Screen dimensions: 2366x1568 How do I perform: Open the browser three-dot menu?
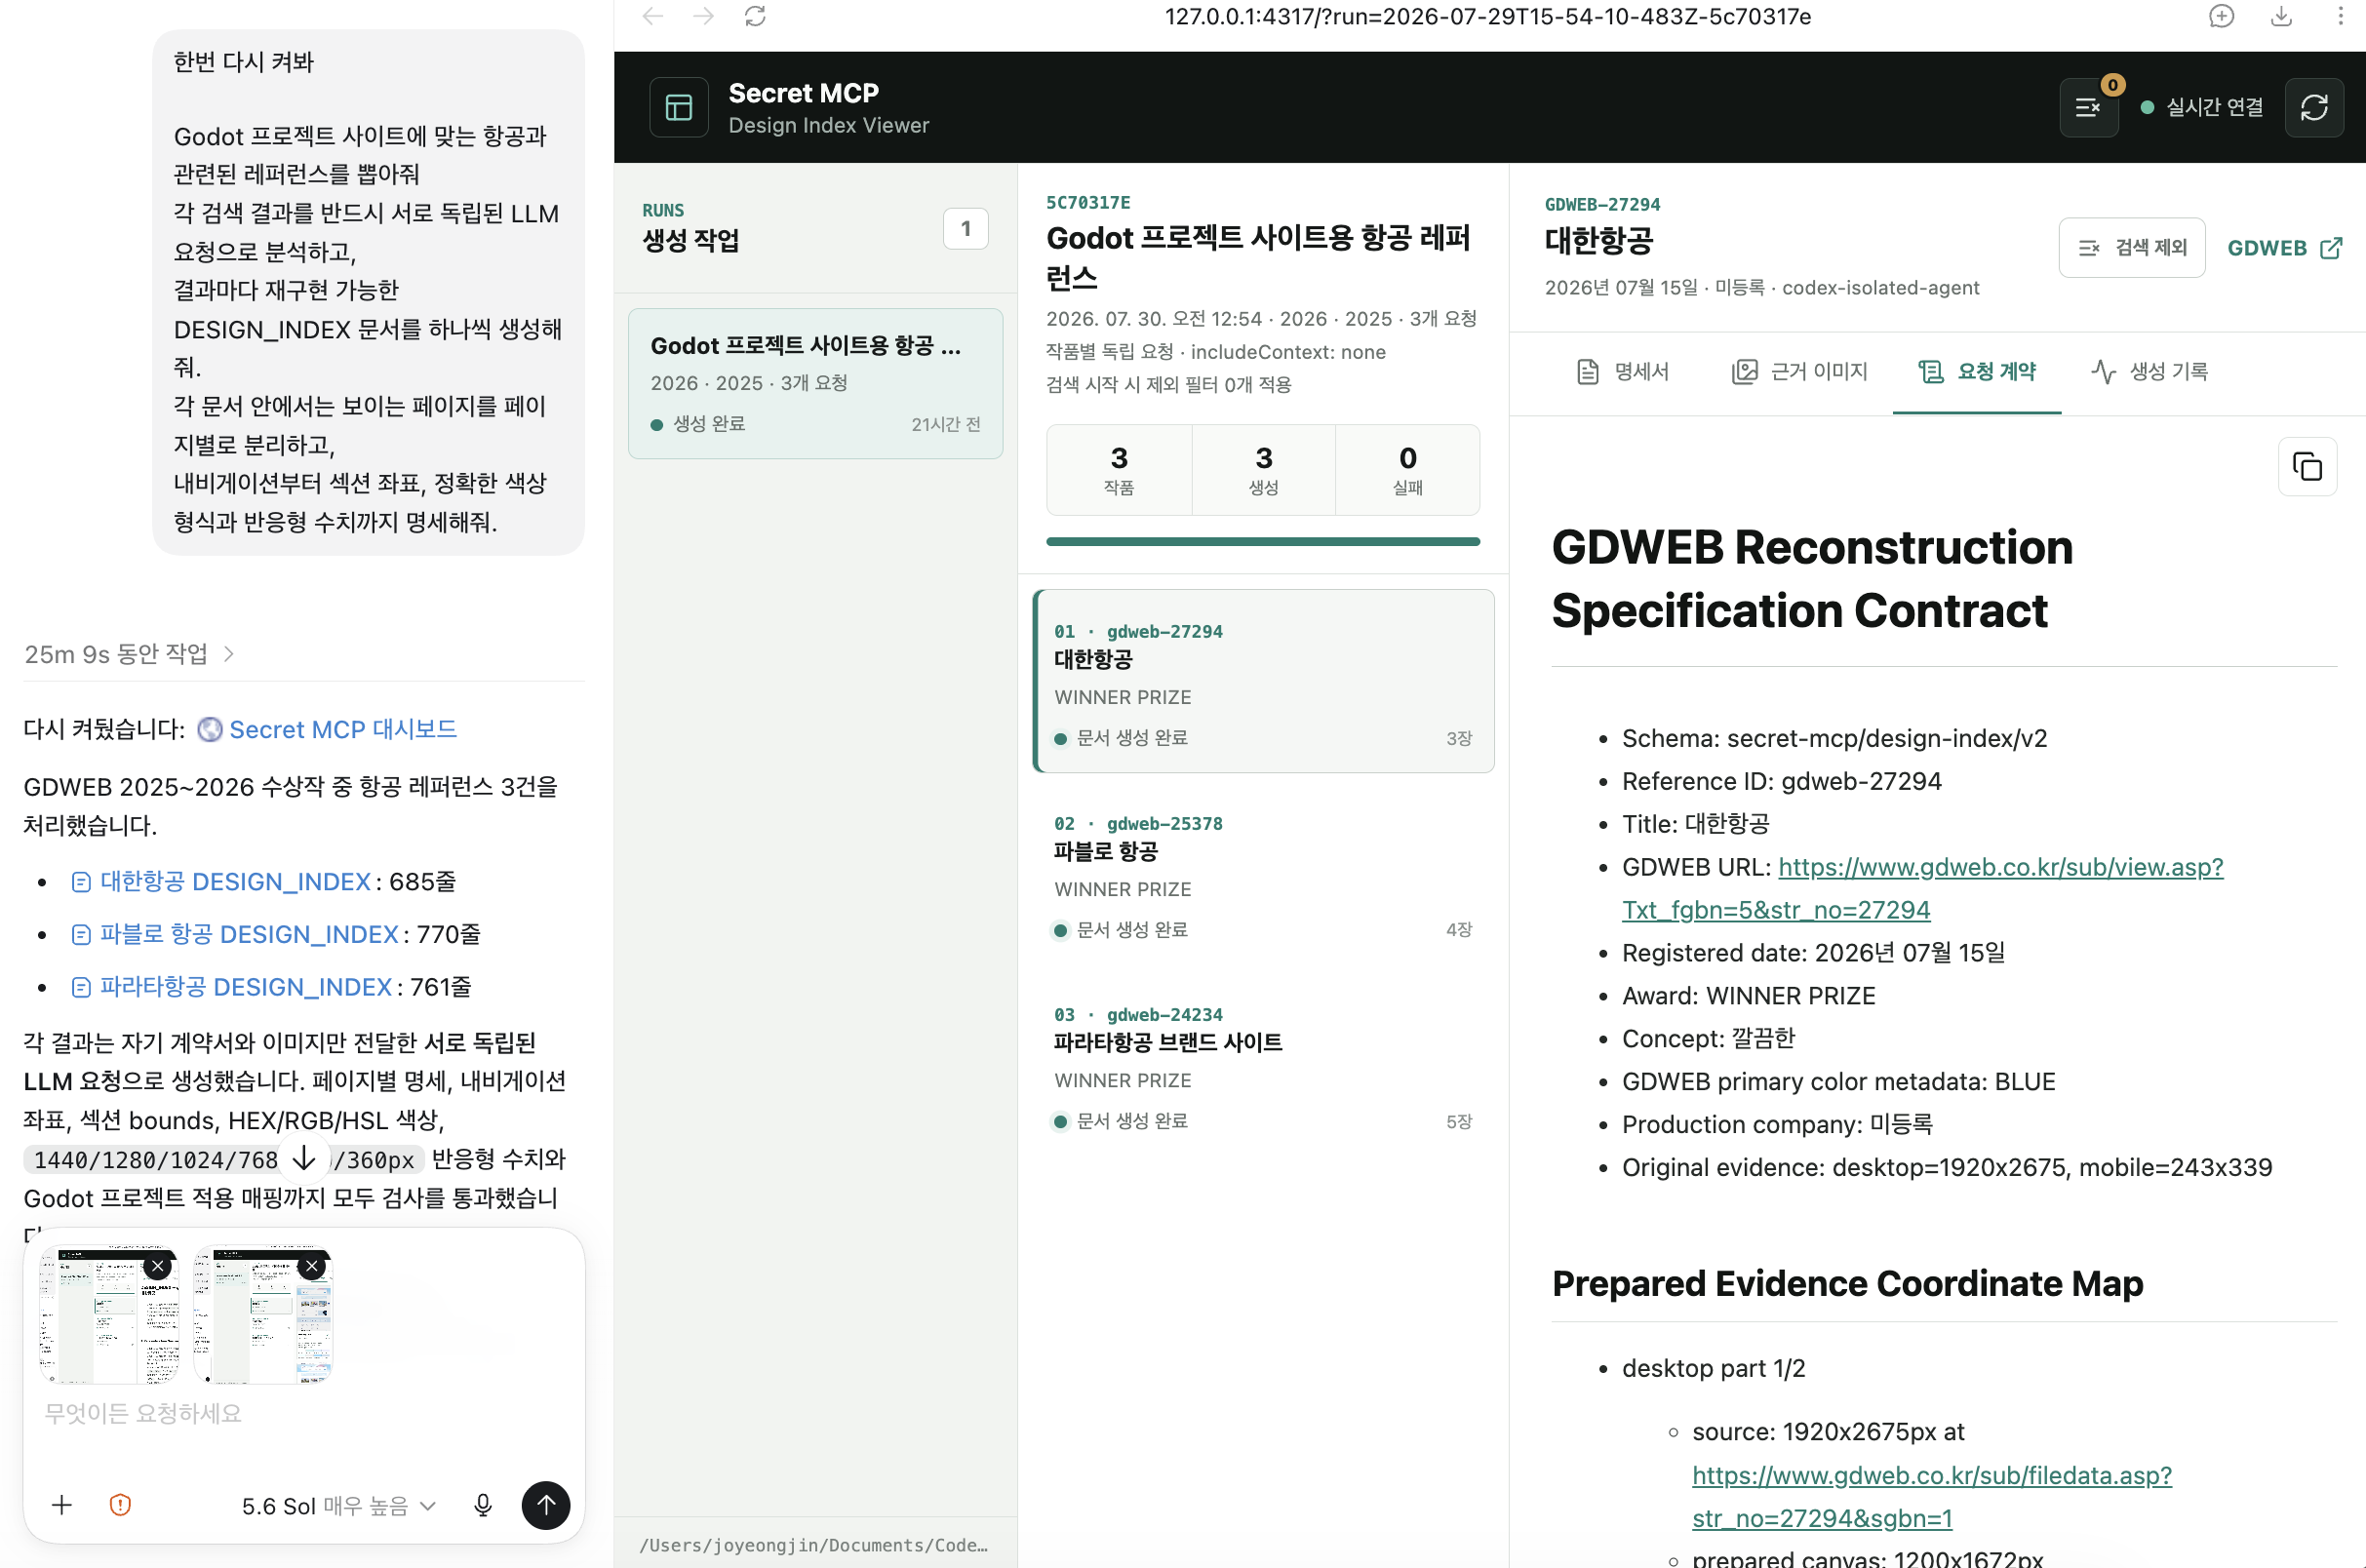point(2340,16)
